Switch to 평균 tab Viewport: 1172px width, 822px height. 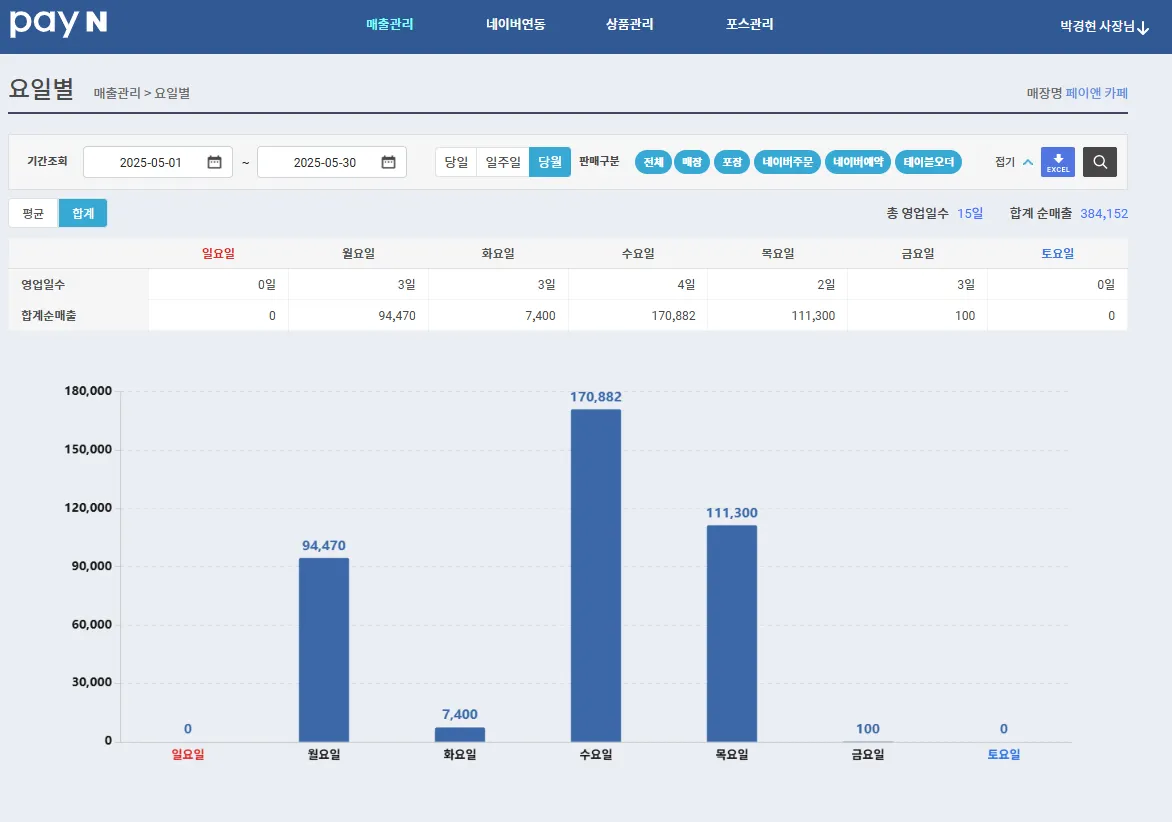coord(33,213)
